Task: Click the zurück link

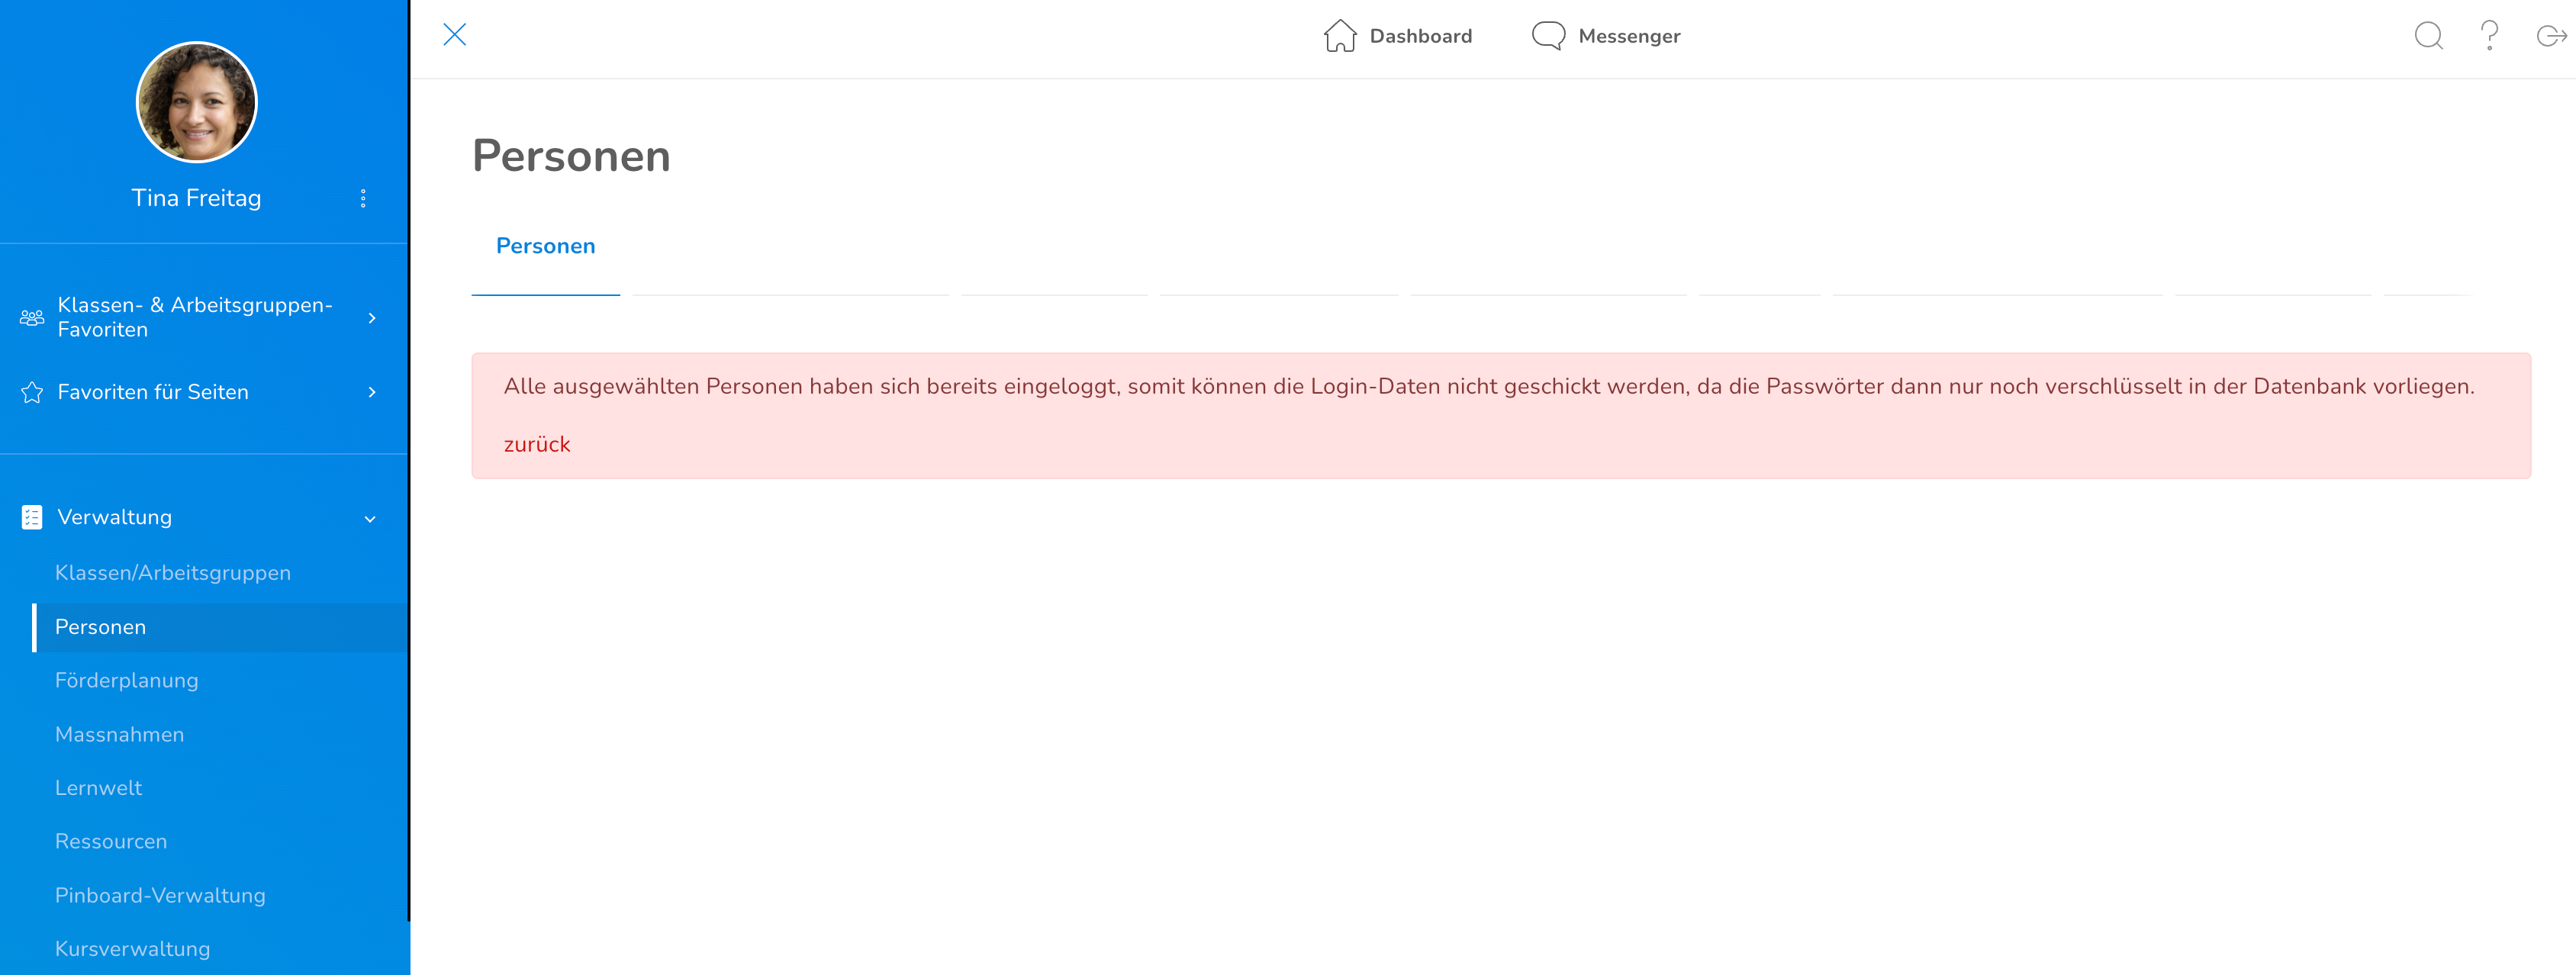Action: (537, 444)
